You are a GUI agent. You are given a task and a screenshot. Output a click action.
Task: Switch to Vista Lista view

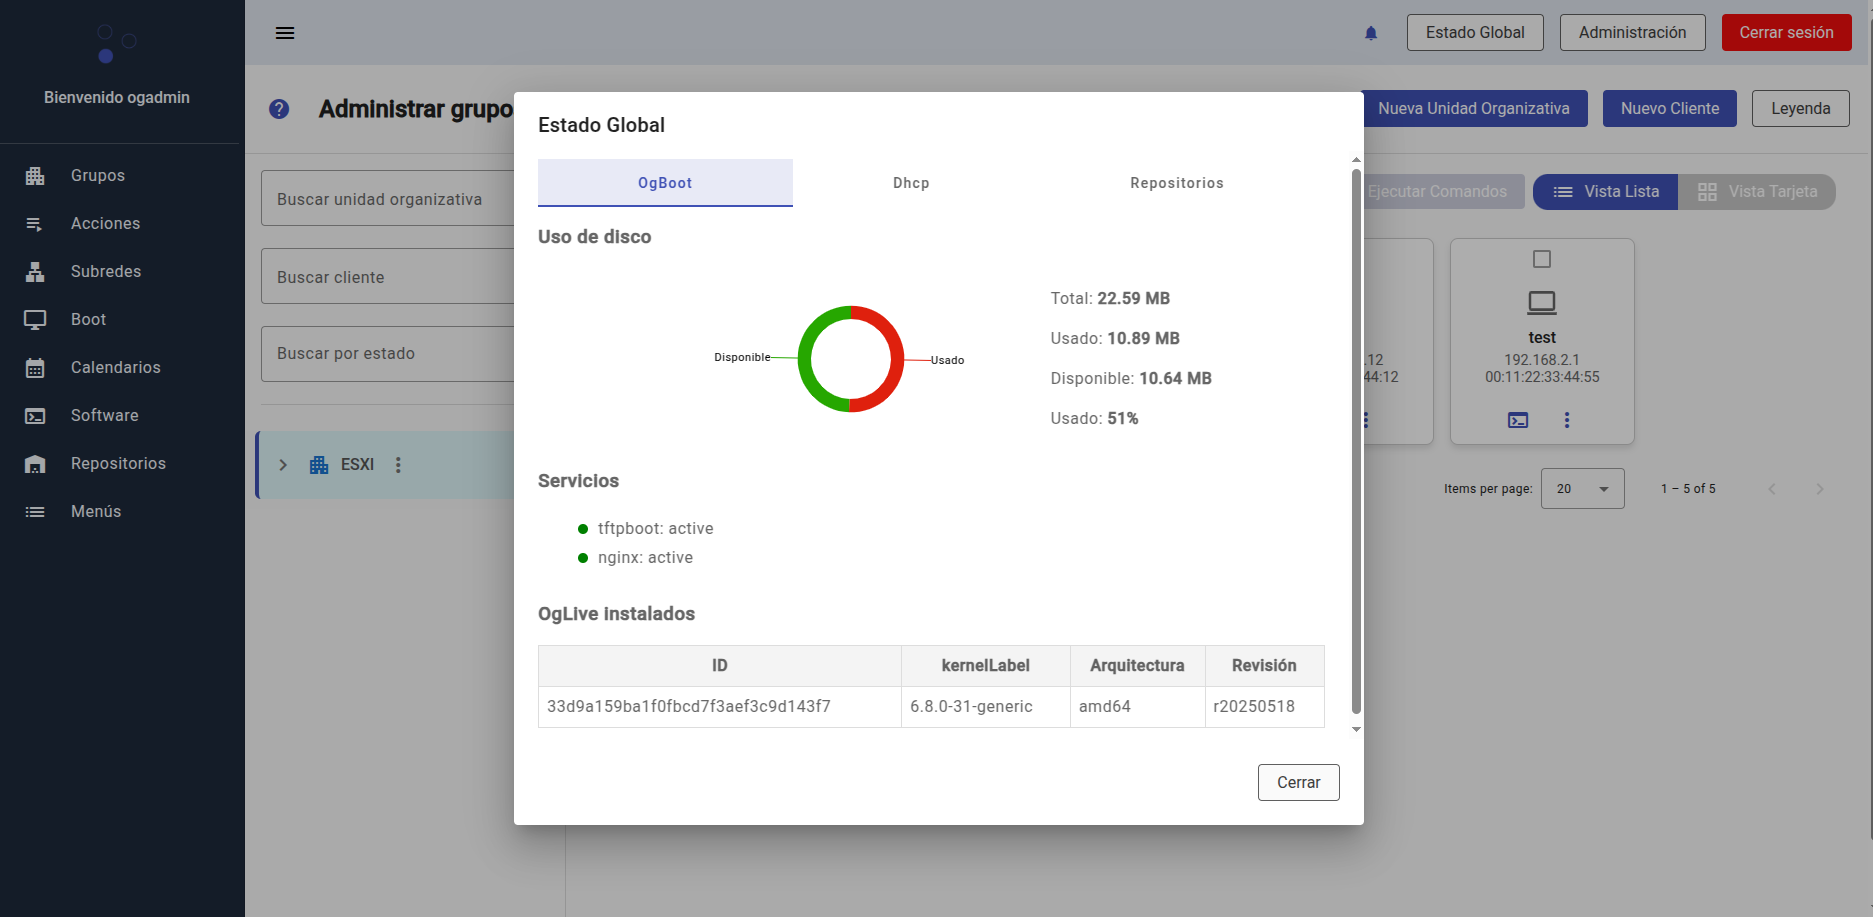[x=1605, y=192]
